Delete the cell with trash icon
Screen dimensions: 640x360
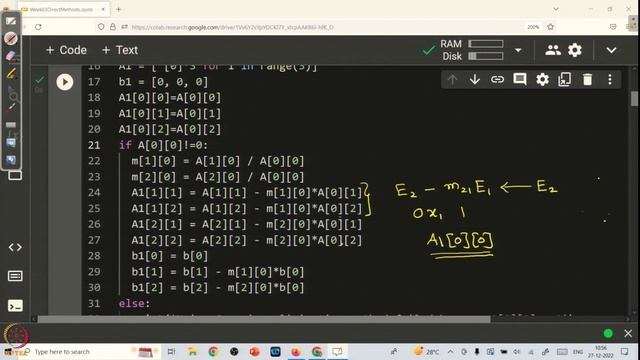[587, 79]
